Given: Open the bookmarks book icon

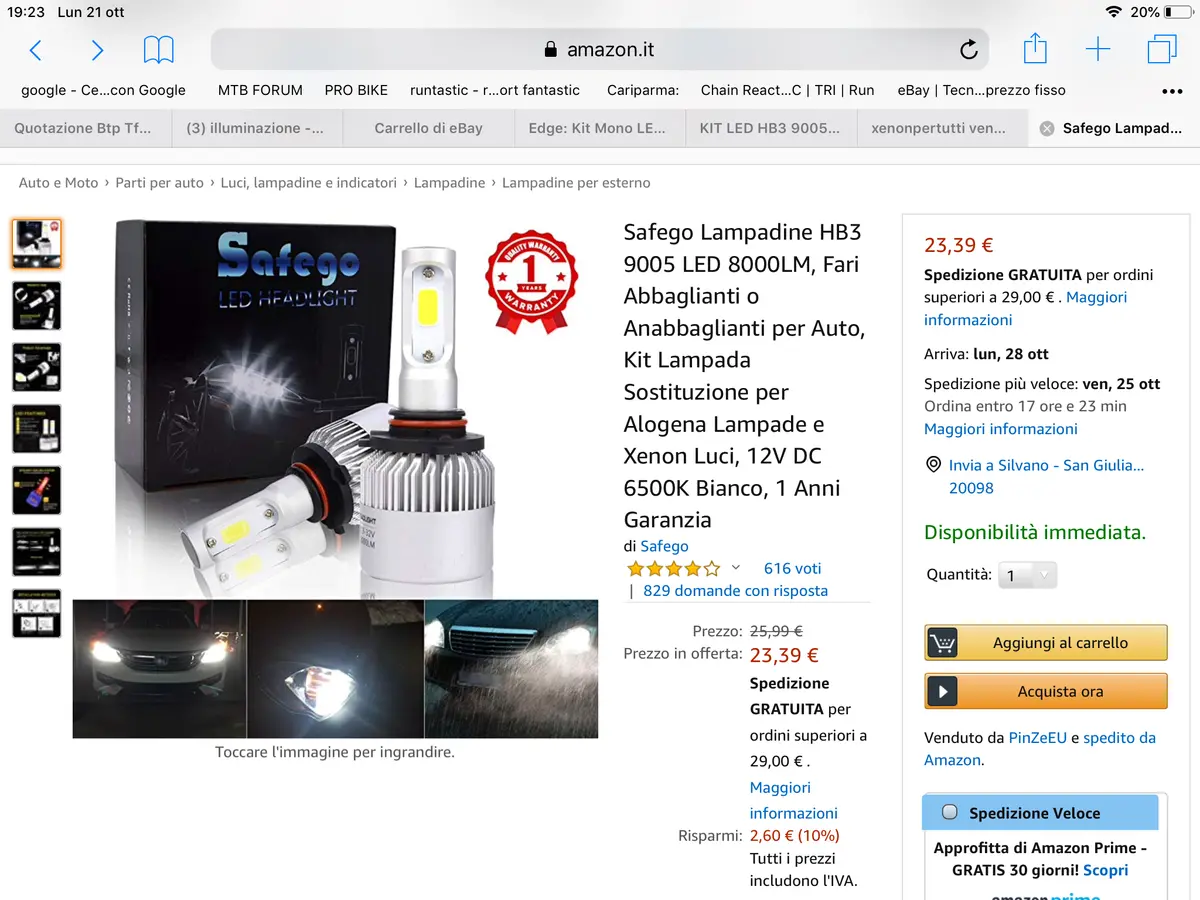Looking at the screenshot, I should click(x=158, y=50).
